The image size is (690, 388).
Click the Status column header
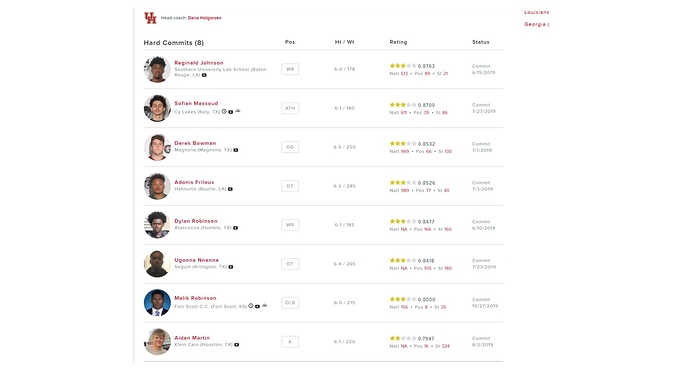(x=481, y=42)
